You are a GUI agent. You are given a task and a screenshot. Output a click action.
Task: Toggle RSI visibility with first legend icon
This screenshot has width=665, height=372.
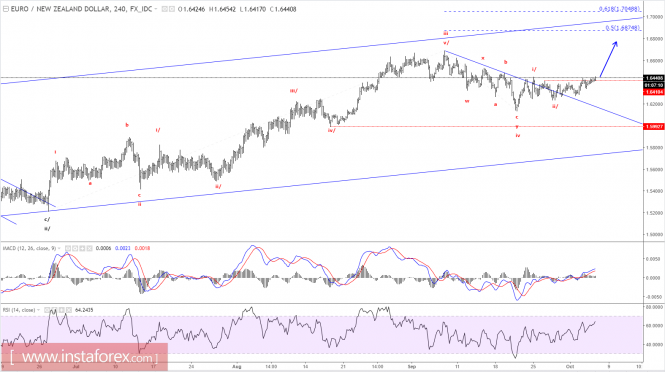point(47,310)
